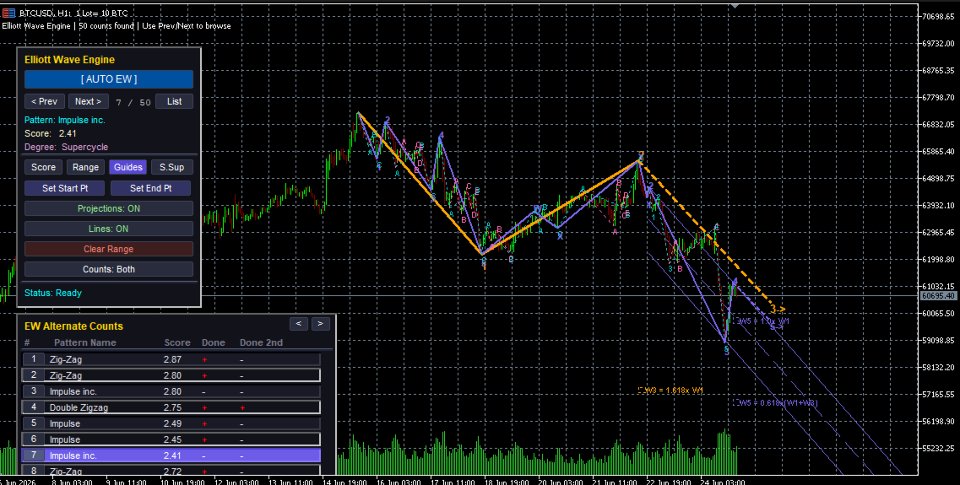
Task: Click the Pattern Name column header
Action: [84, 343]
